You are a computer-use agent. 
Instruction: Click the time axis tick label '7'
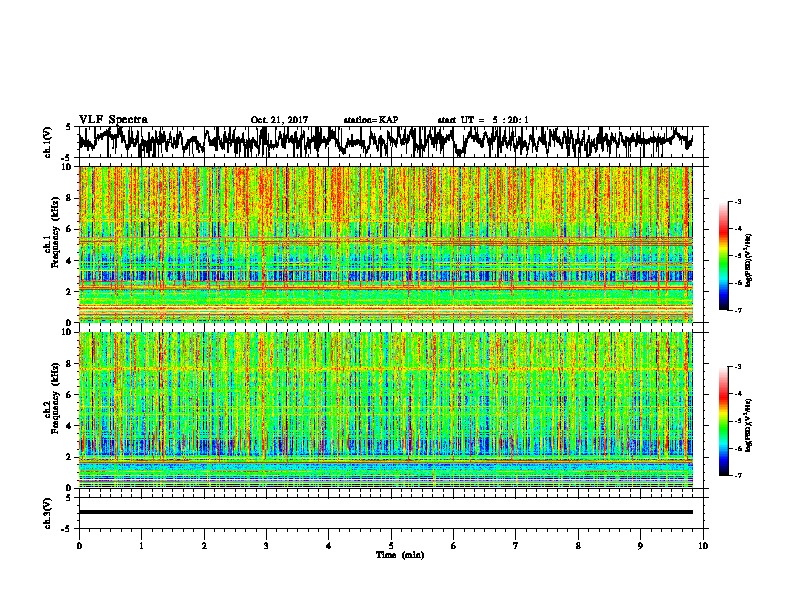516,545
